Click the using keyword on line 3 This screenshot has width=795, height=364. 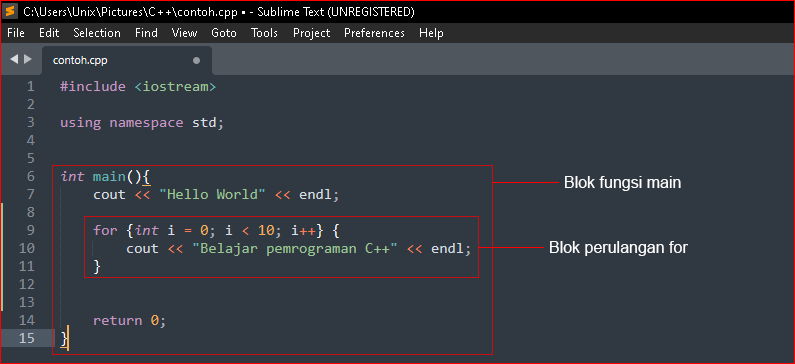(80, 123)
